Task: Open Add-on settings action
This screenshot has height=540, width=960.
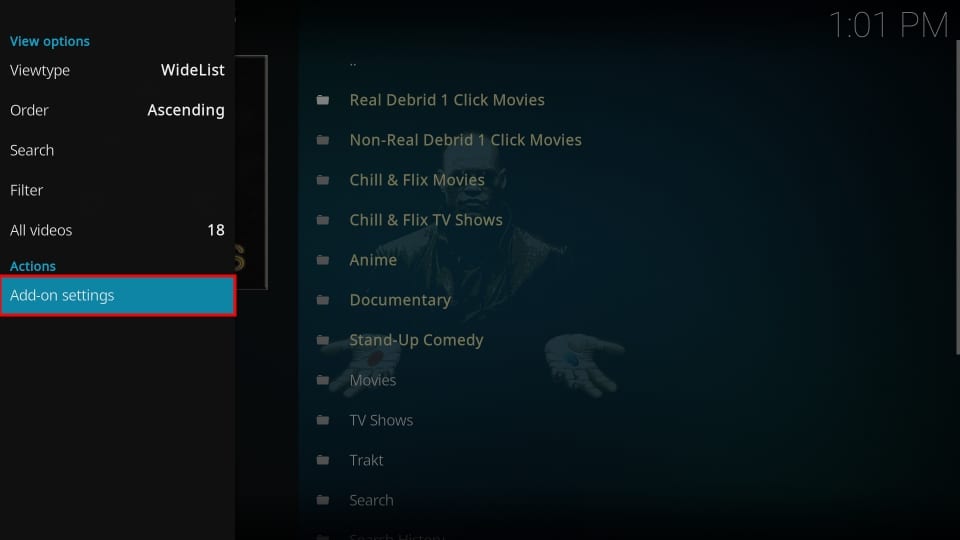Action: (x=118, y=296)
